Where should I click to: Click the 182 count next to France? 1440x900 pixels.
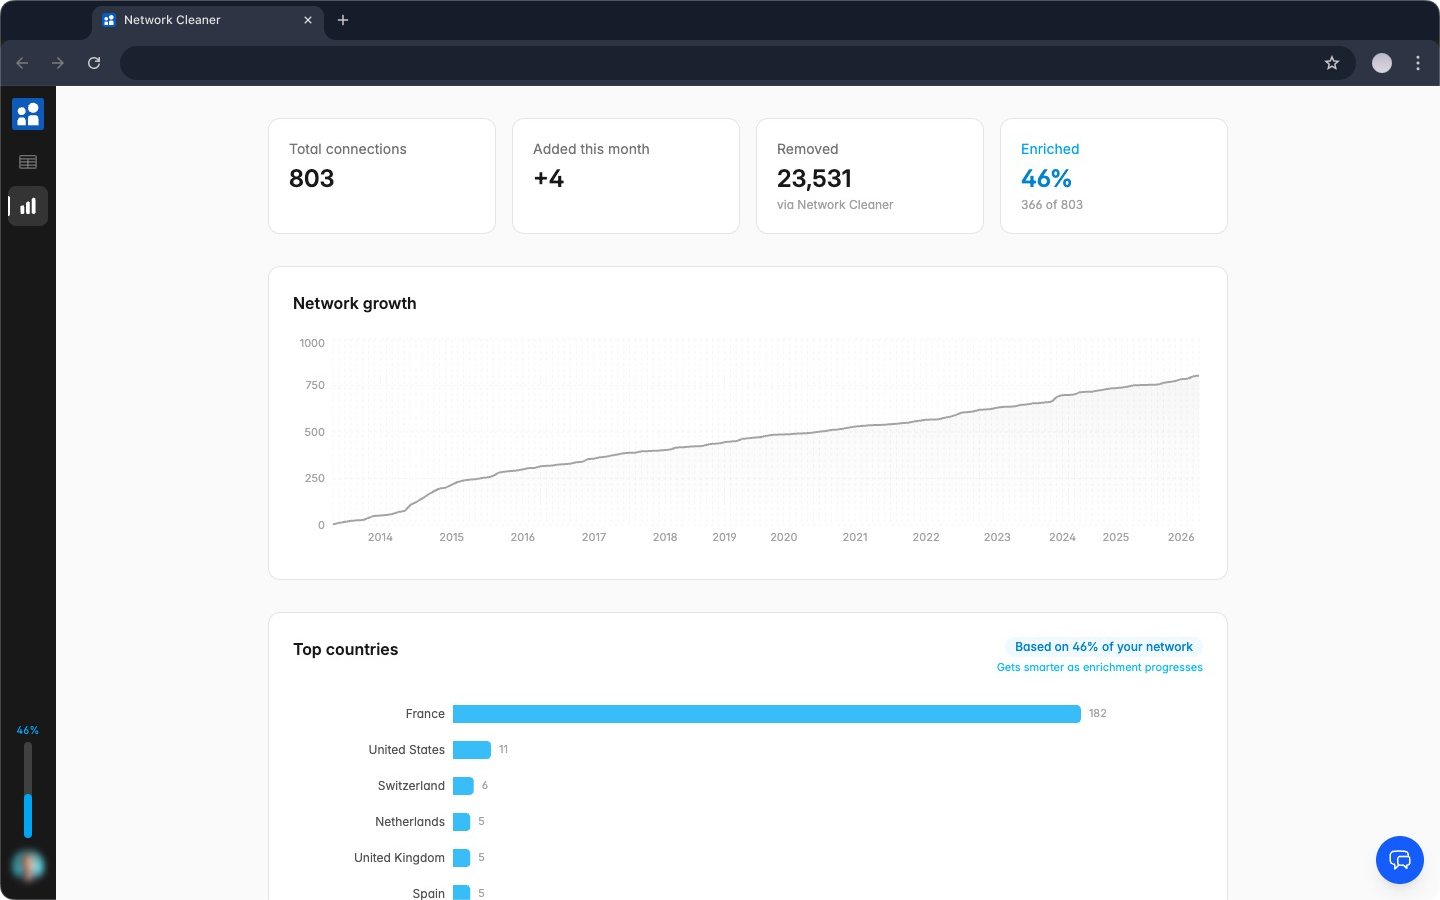pos(1098,714)
